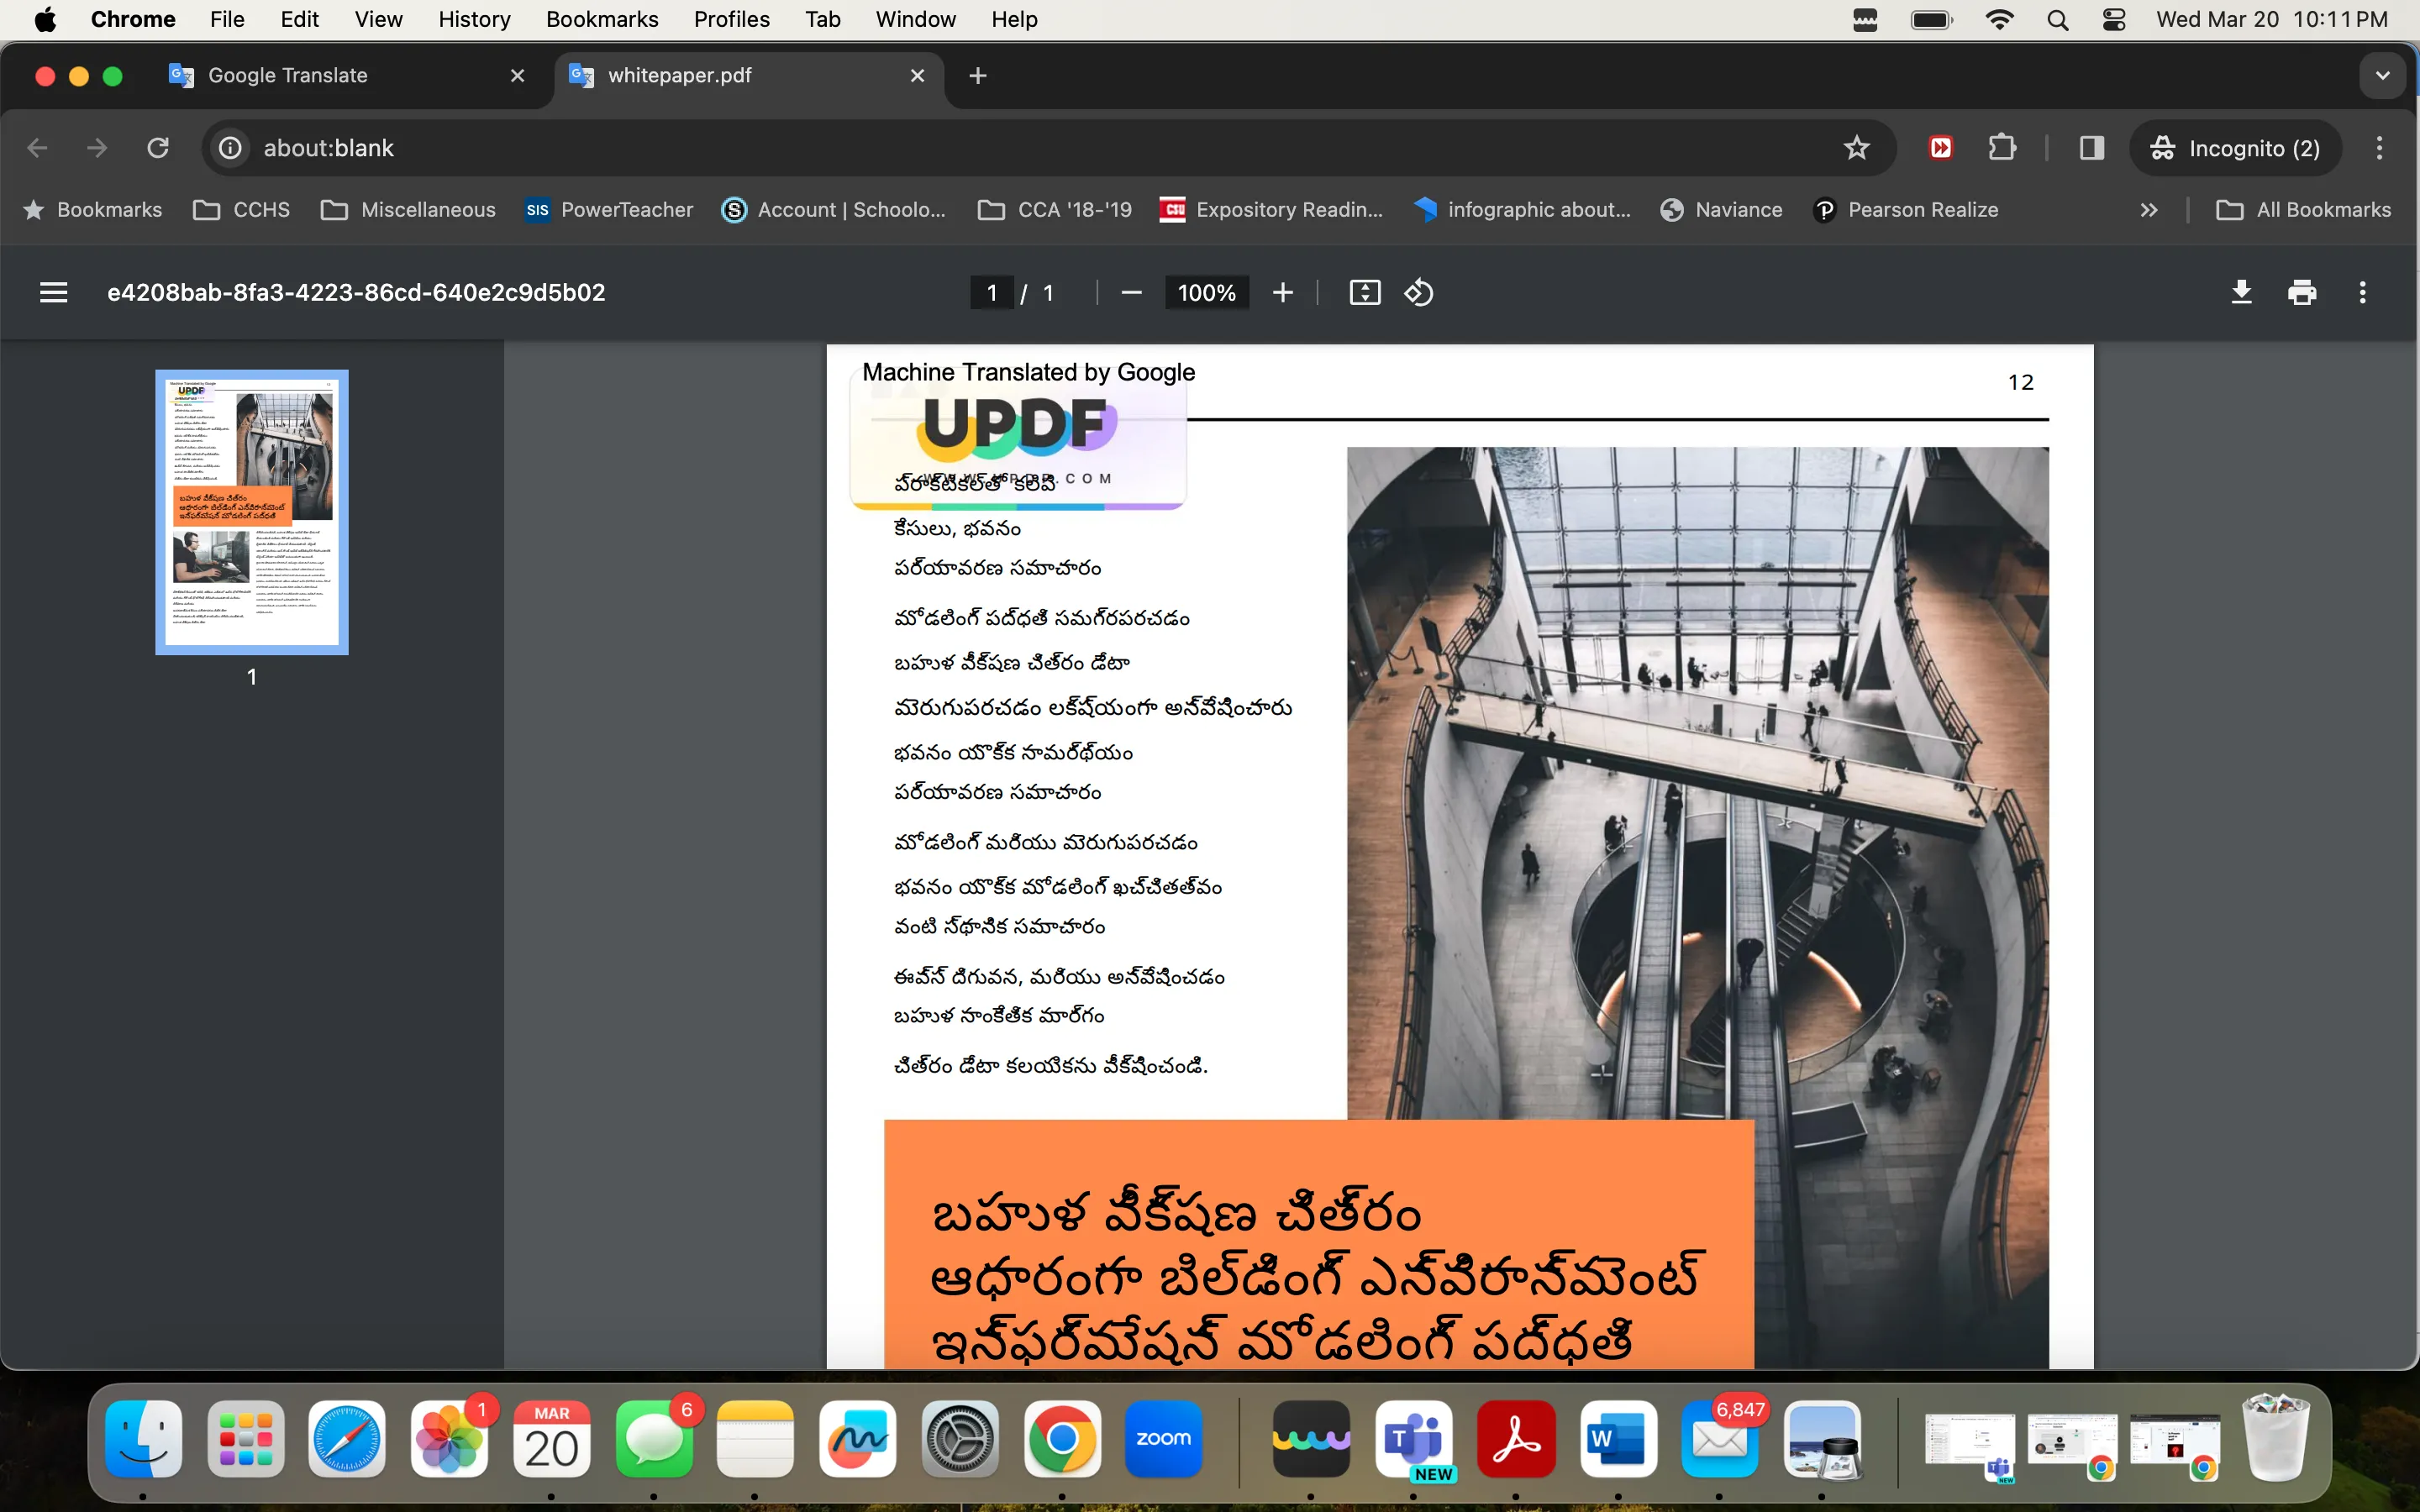The image size is (2420, 1512).
Task: Toggle the sidebar panel open
Action: coord(54,291)
